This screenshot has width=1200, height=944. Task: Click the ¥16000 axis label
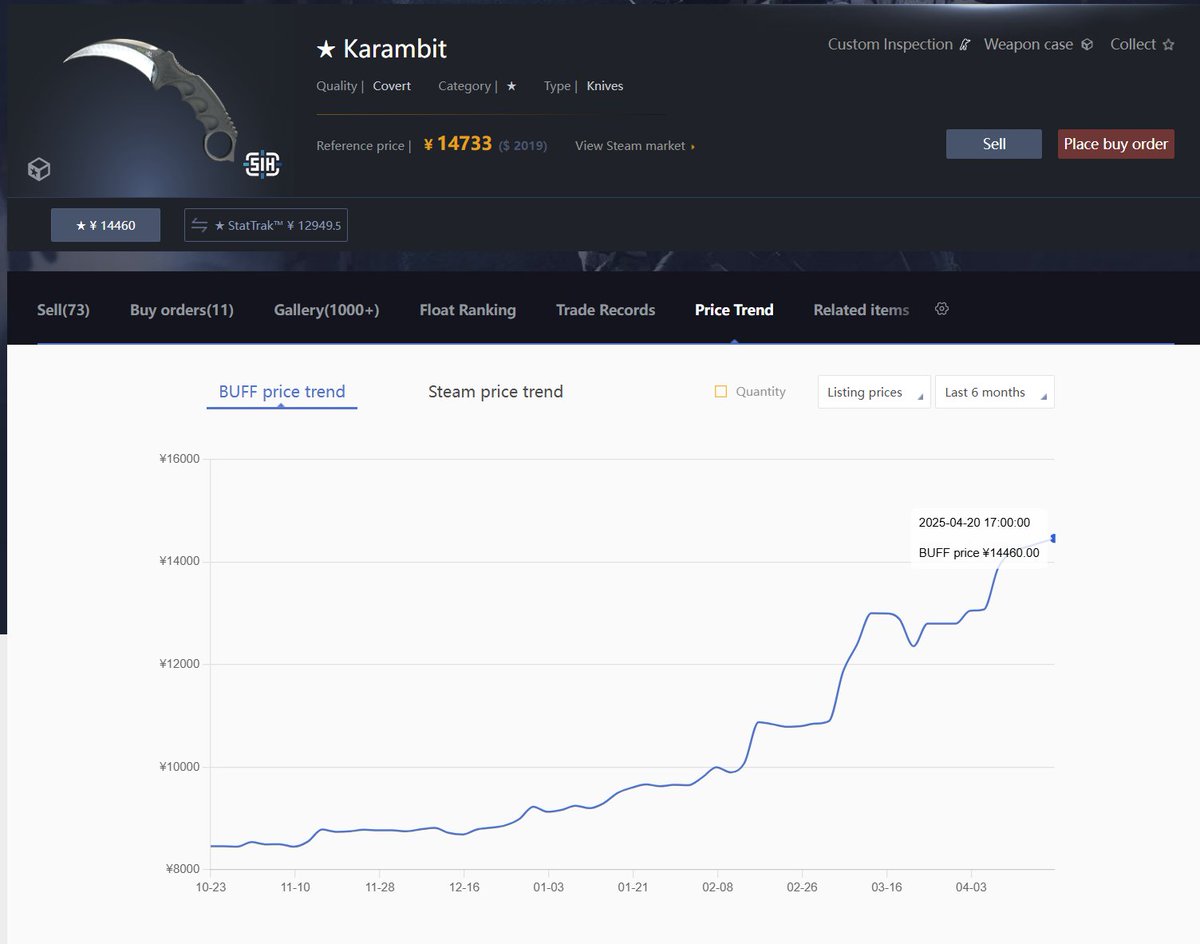(x=180, y=459)
